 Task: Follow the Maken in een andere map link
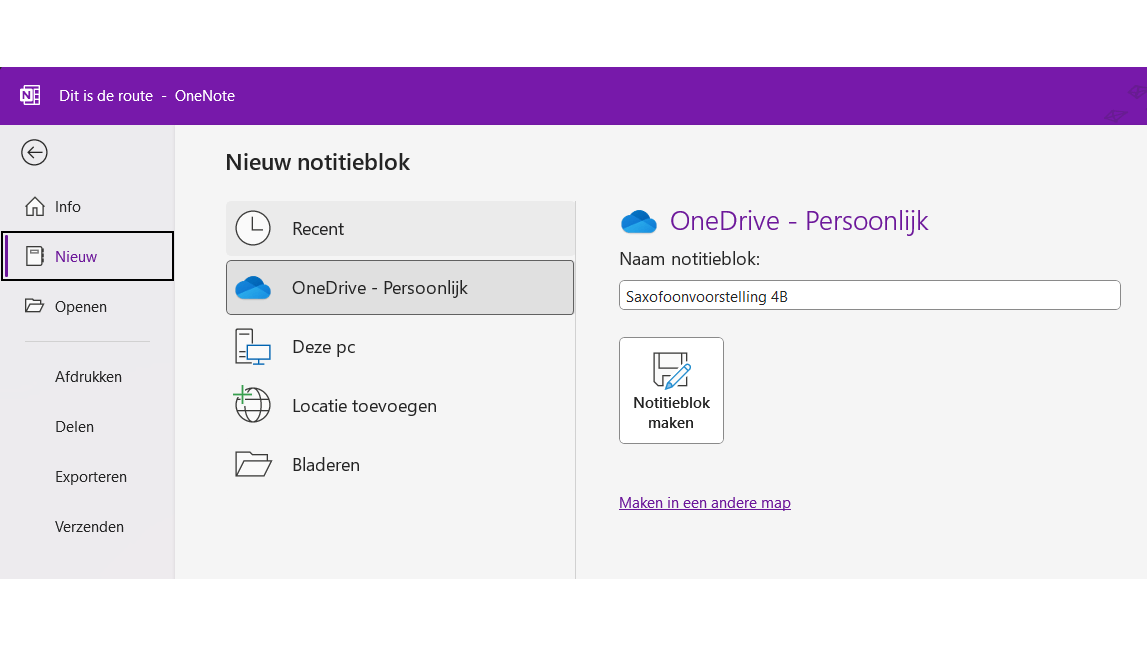tap(704, 503)
